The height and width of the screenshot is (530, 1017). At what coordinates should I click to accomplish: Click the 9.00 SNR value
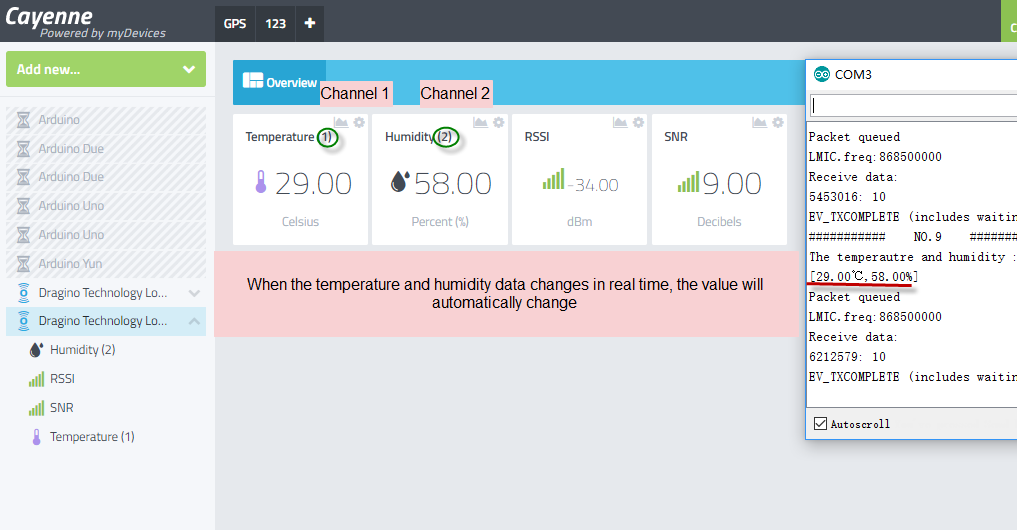(732, 184)
